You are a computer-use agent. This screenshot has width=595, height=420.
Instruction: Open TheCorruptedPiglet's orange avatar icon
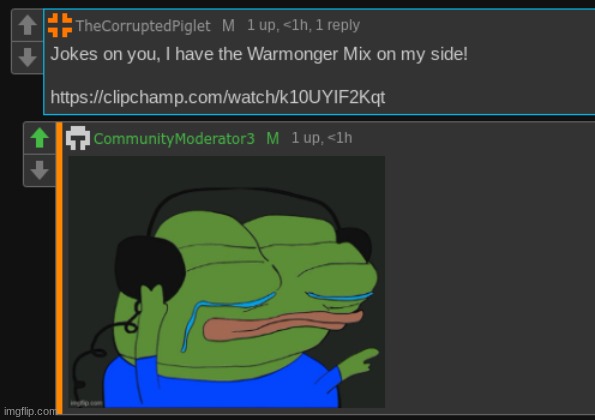[x=60, y=25]
